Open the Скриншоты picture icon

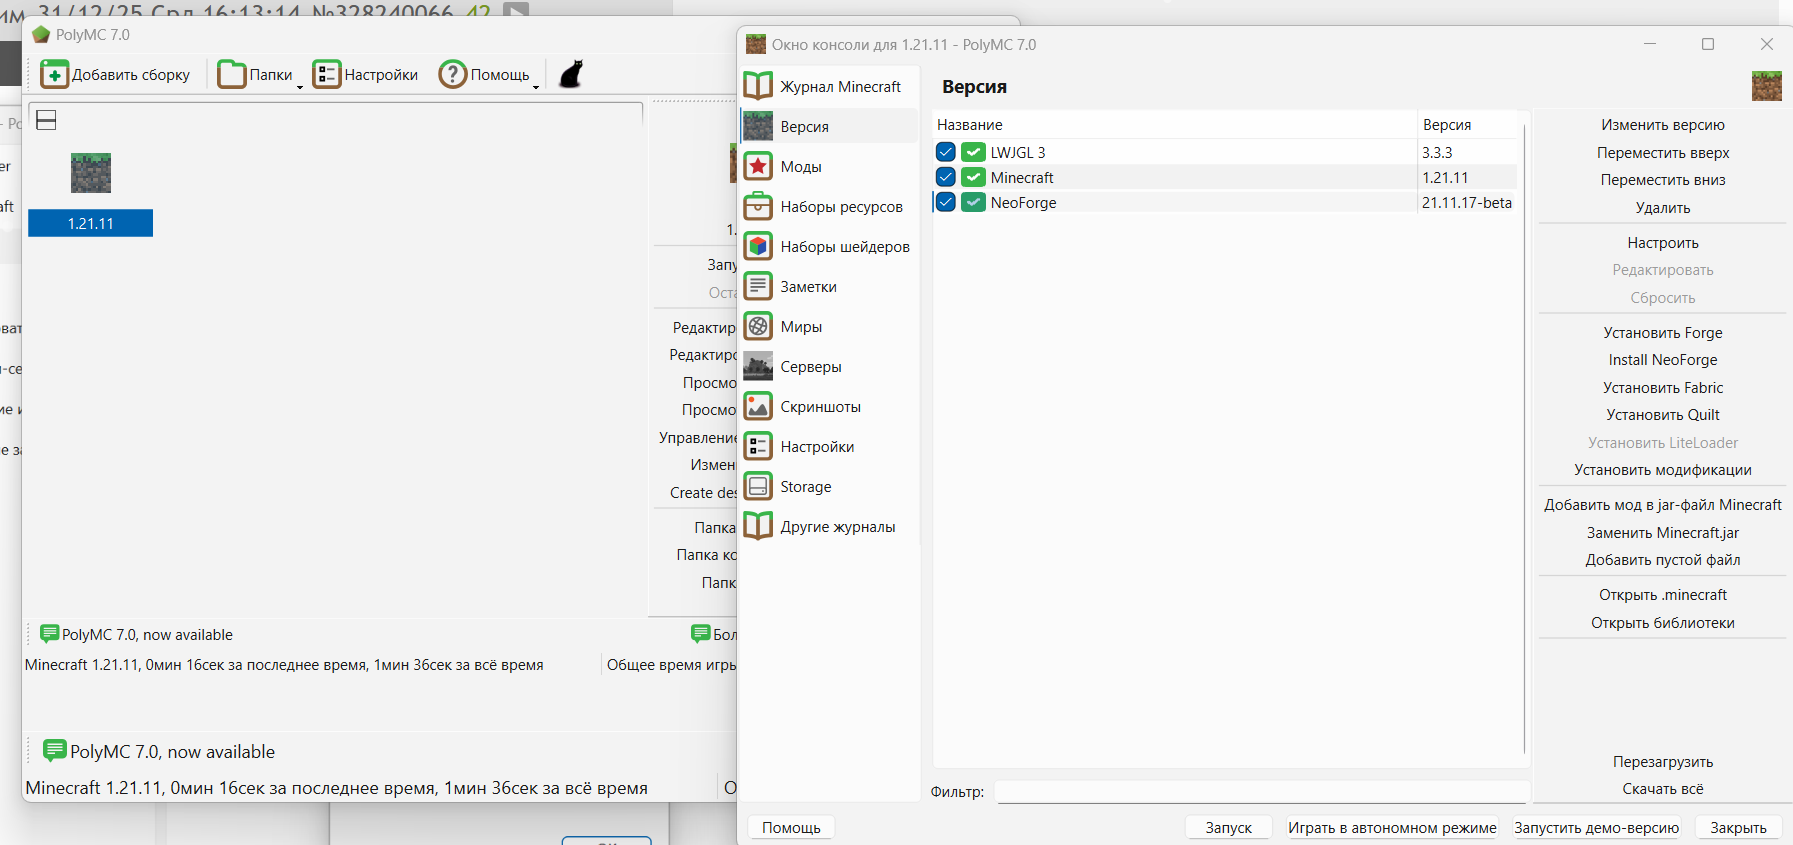[x=758, y=406]
